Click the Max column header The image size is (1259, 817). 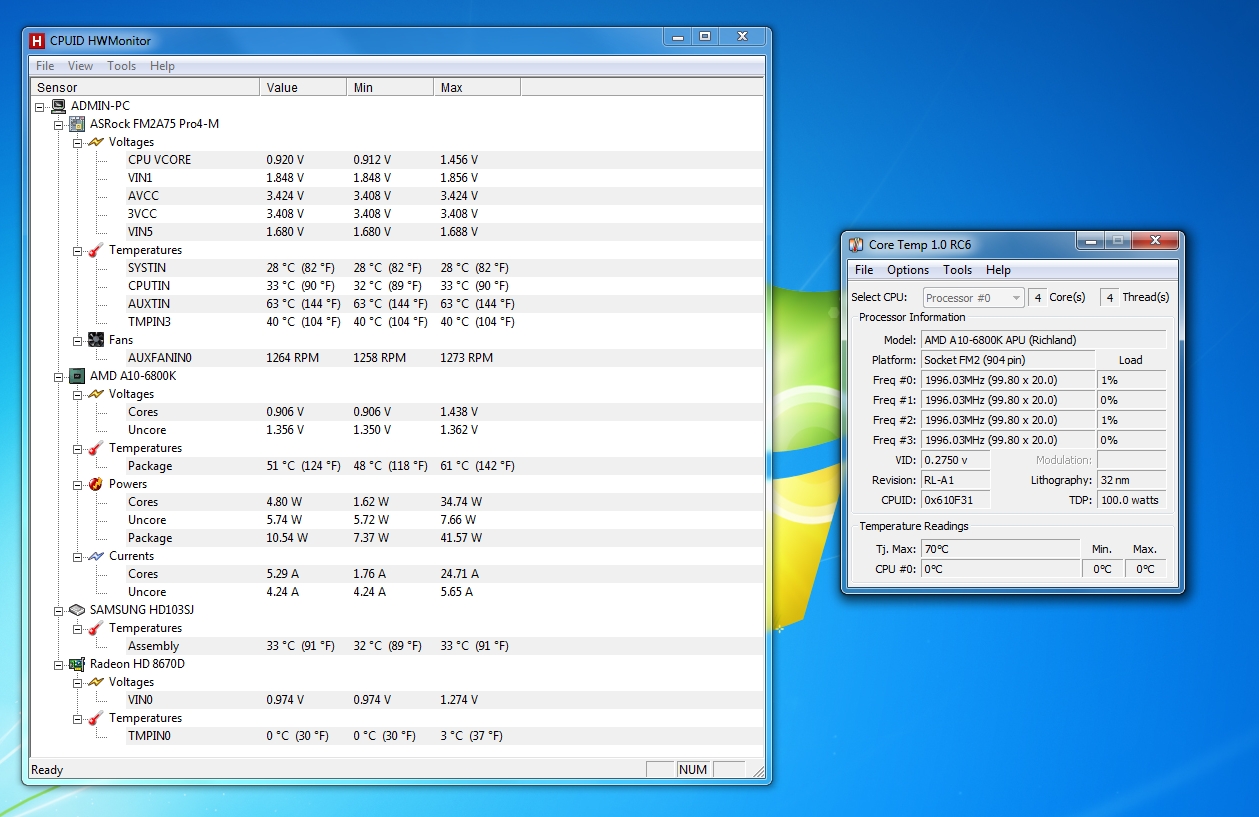[x=477, y=88]
